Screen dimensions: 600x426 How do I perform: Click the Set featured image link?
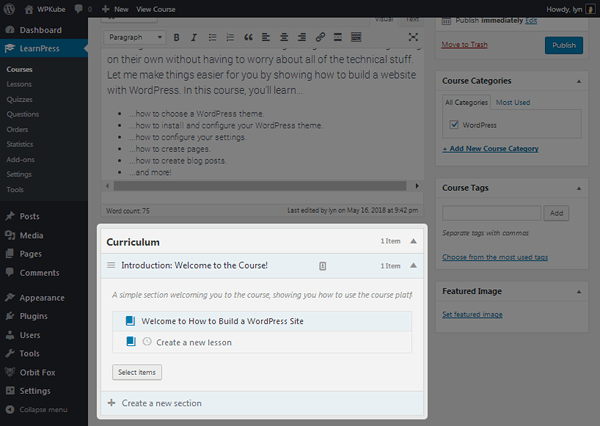[x=473, y=315]
